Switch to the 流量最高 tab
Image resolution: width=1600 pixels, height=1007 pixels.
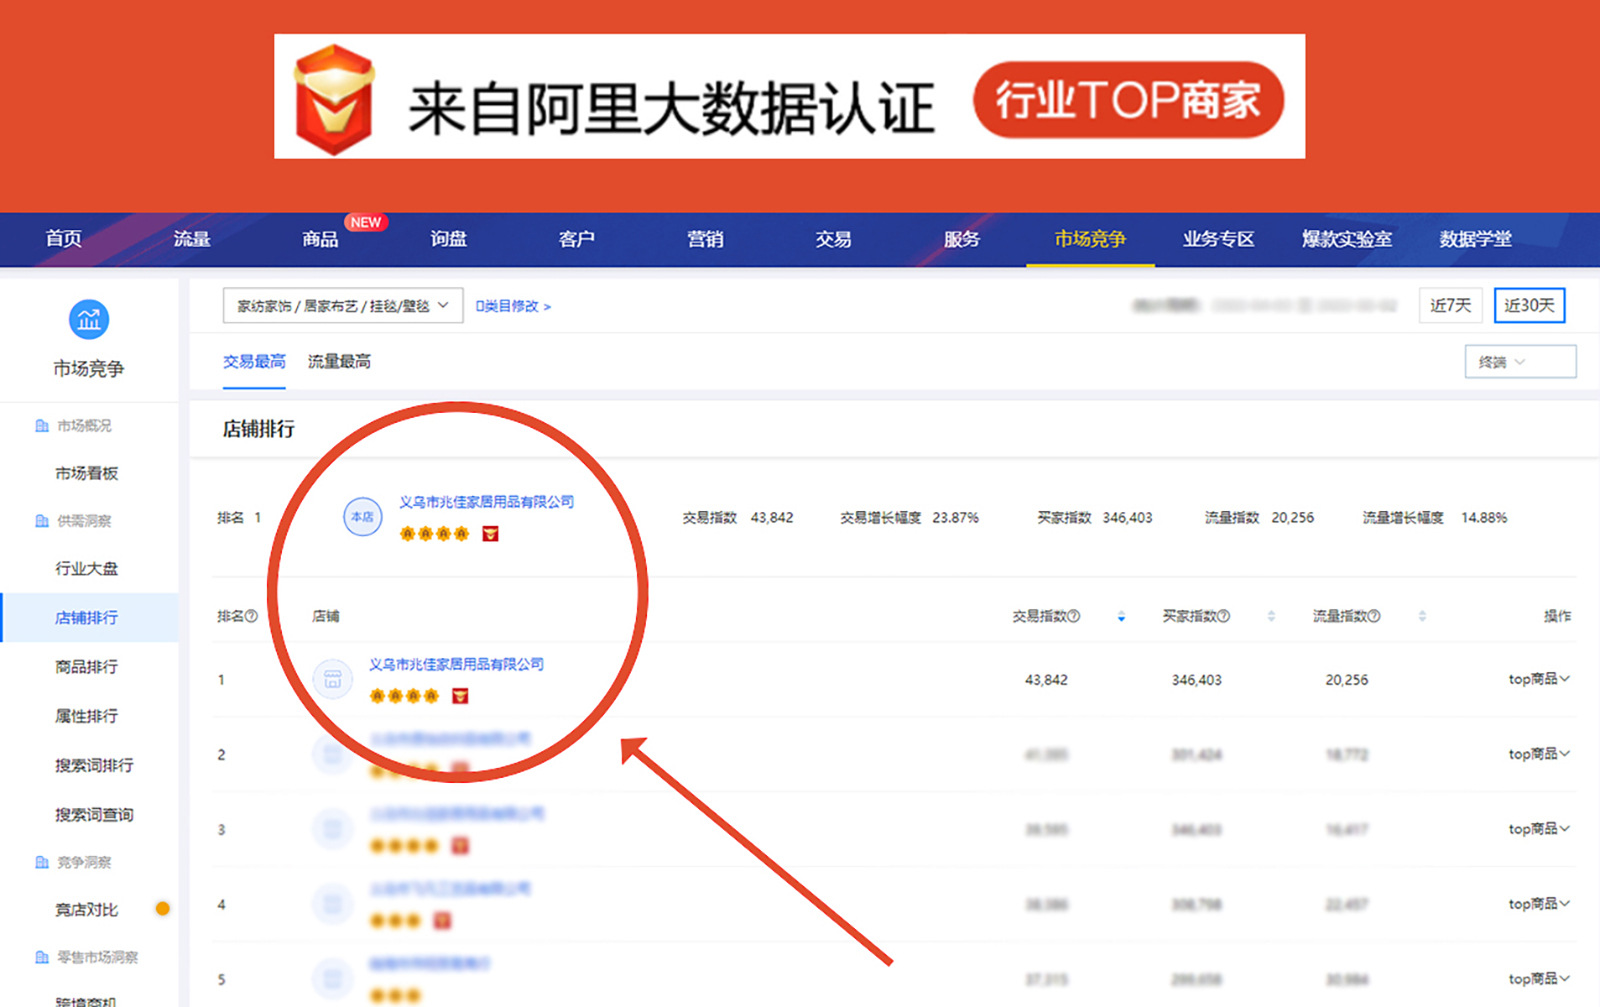pyautogui.click(x=339, y=362)
